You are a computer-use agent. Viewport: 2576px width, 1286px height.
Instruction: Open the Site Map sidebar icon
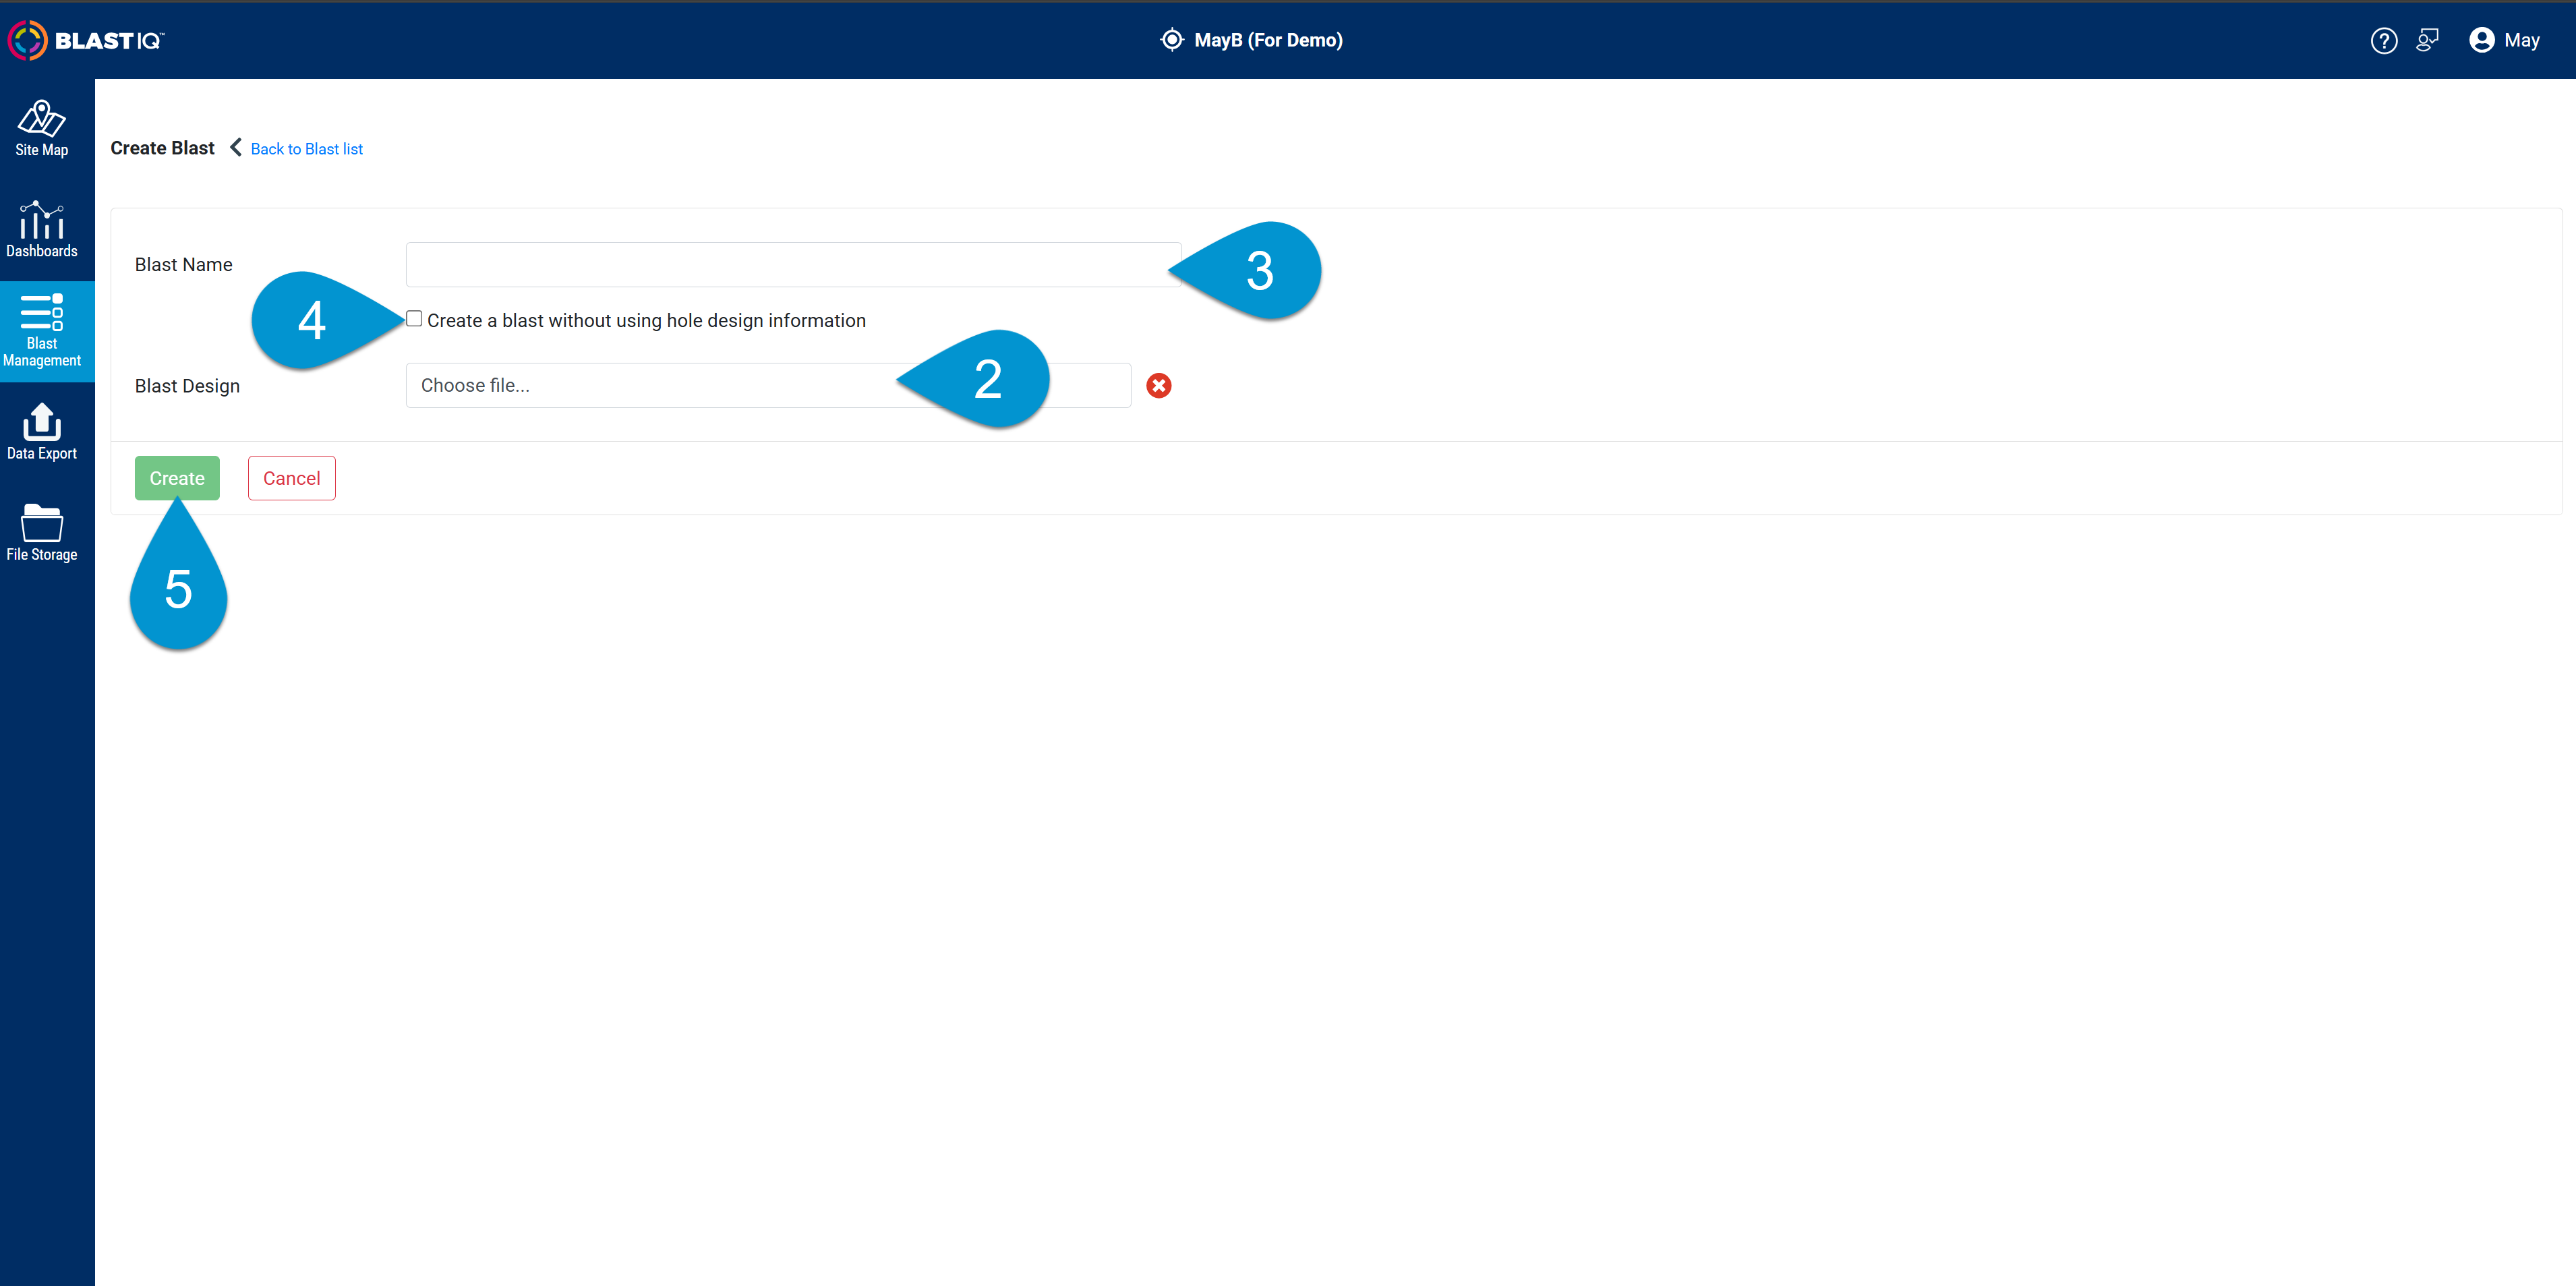[x=42, y=129]
